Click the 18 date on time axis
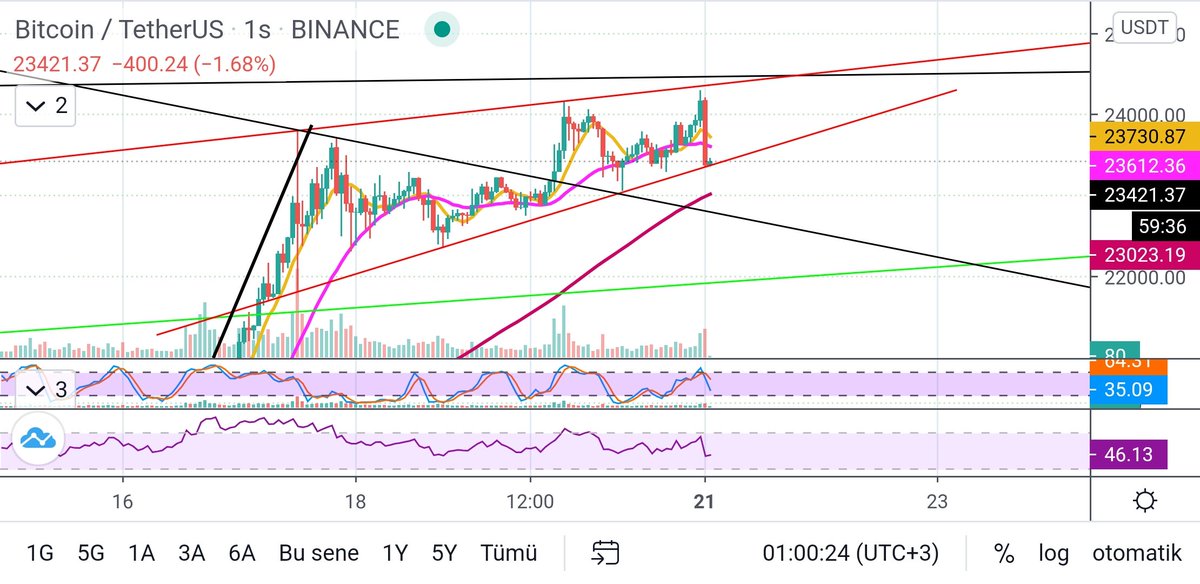This screenshot has width=1200, height=584. pos(355,501)
